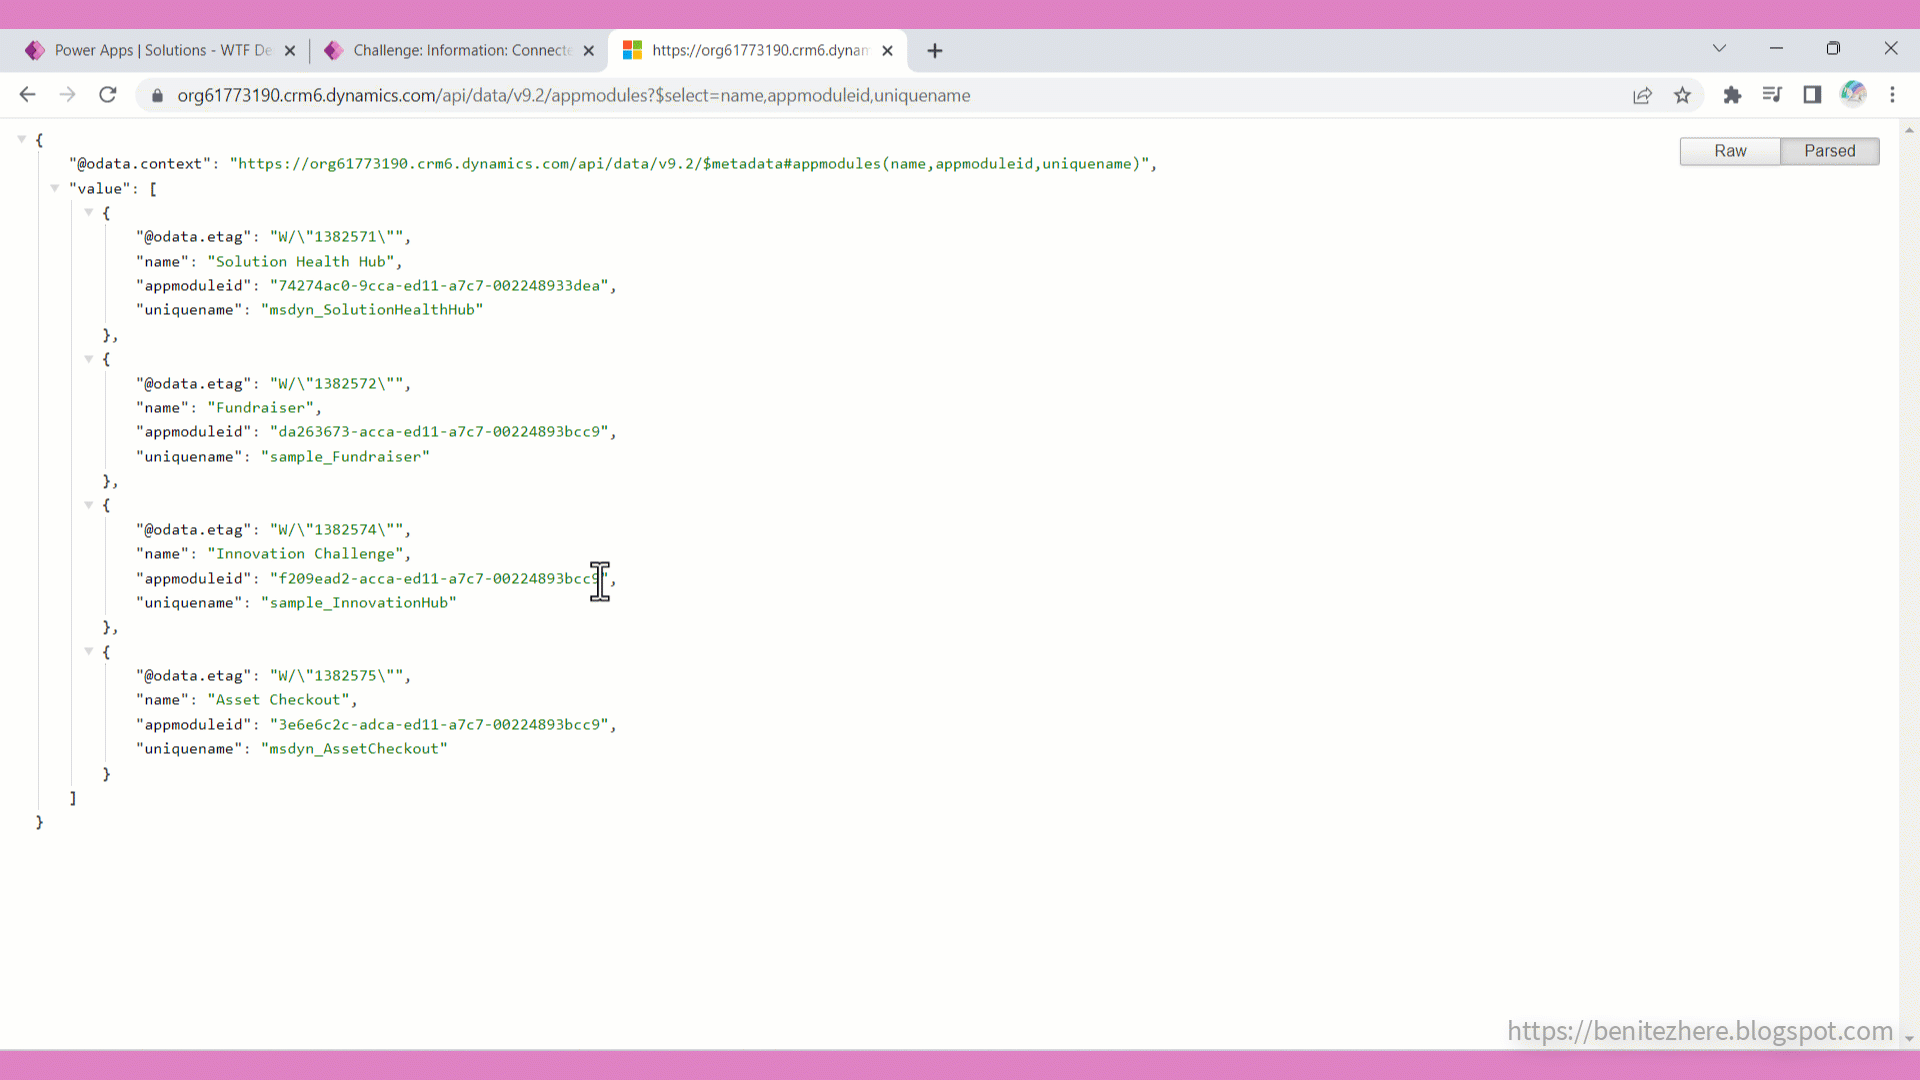Select the org61773190.crm6 dynamics tab
Viewport: 1920px width, 1080px height.
click(757, 51)
